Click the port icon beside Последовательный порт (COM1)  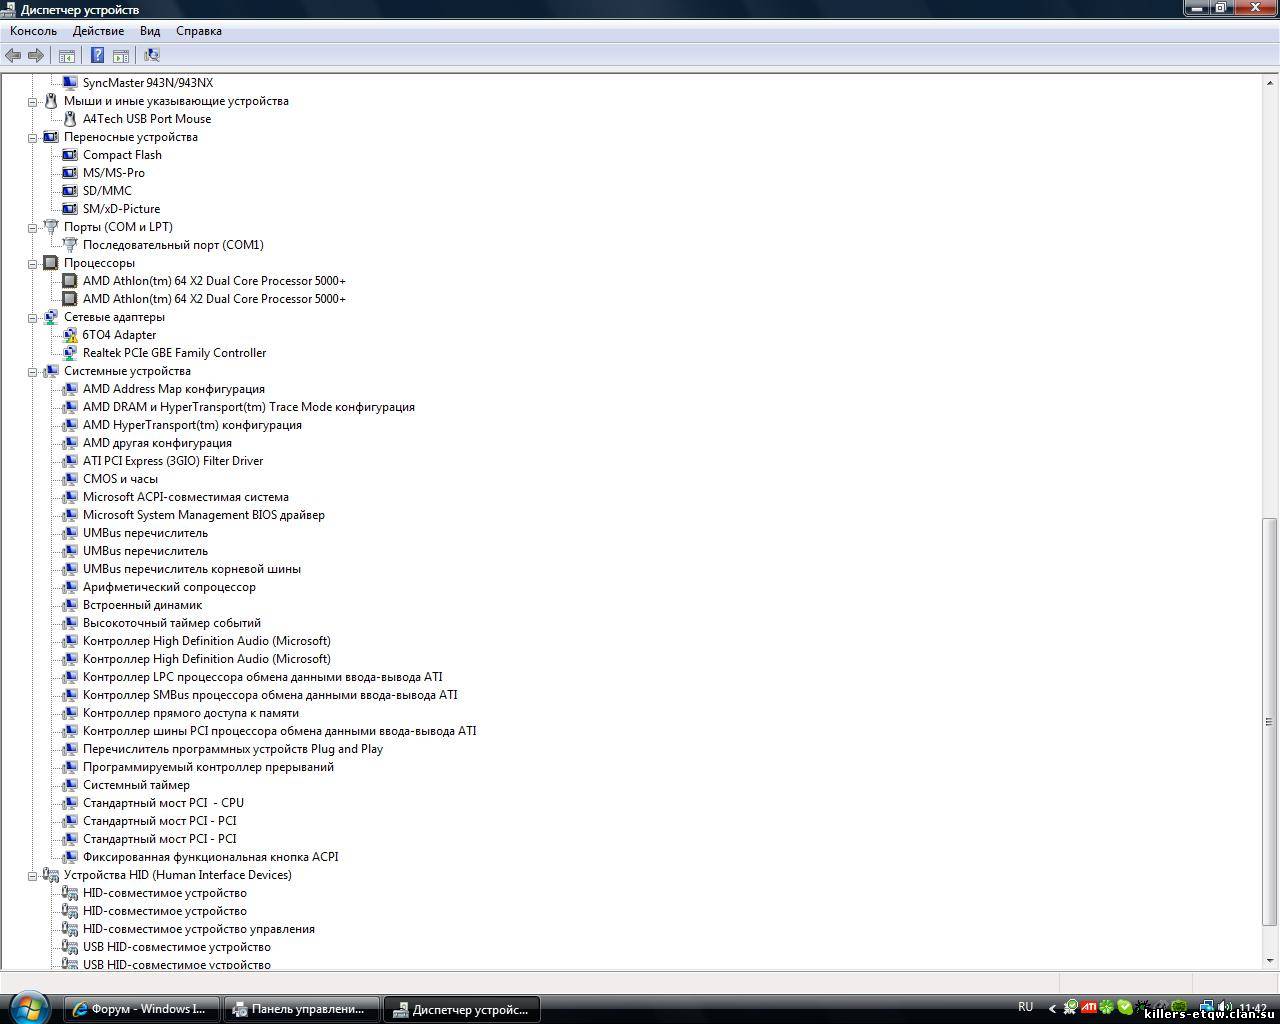pos(70,245)
